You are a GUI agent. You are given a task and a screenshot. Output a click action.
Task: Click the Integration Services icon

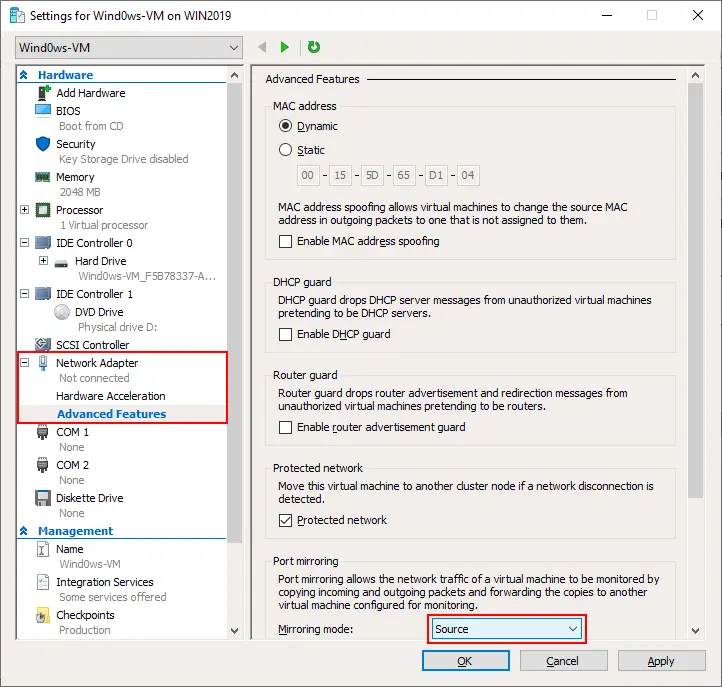pos(42,582)
